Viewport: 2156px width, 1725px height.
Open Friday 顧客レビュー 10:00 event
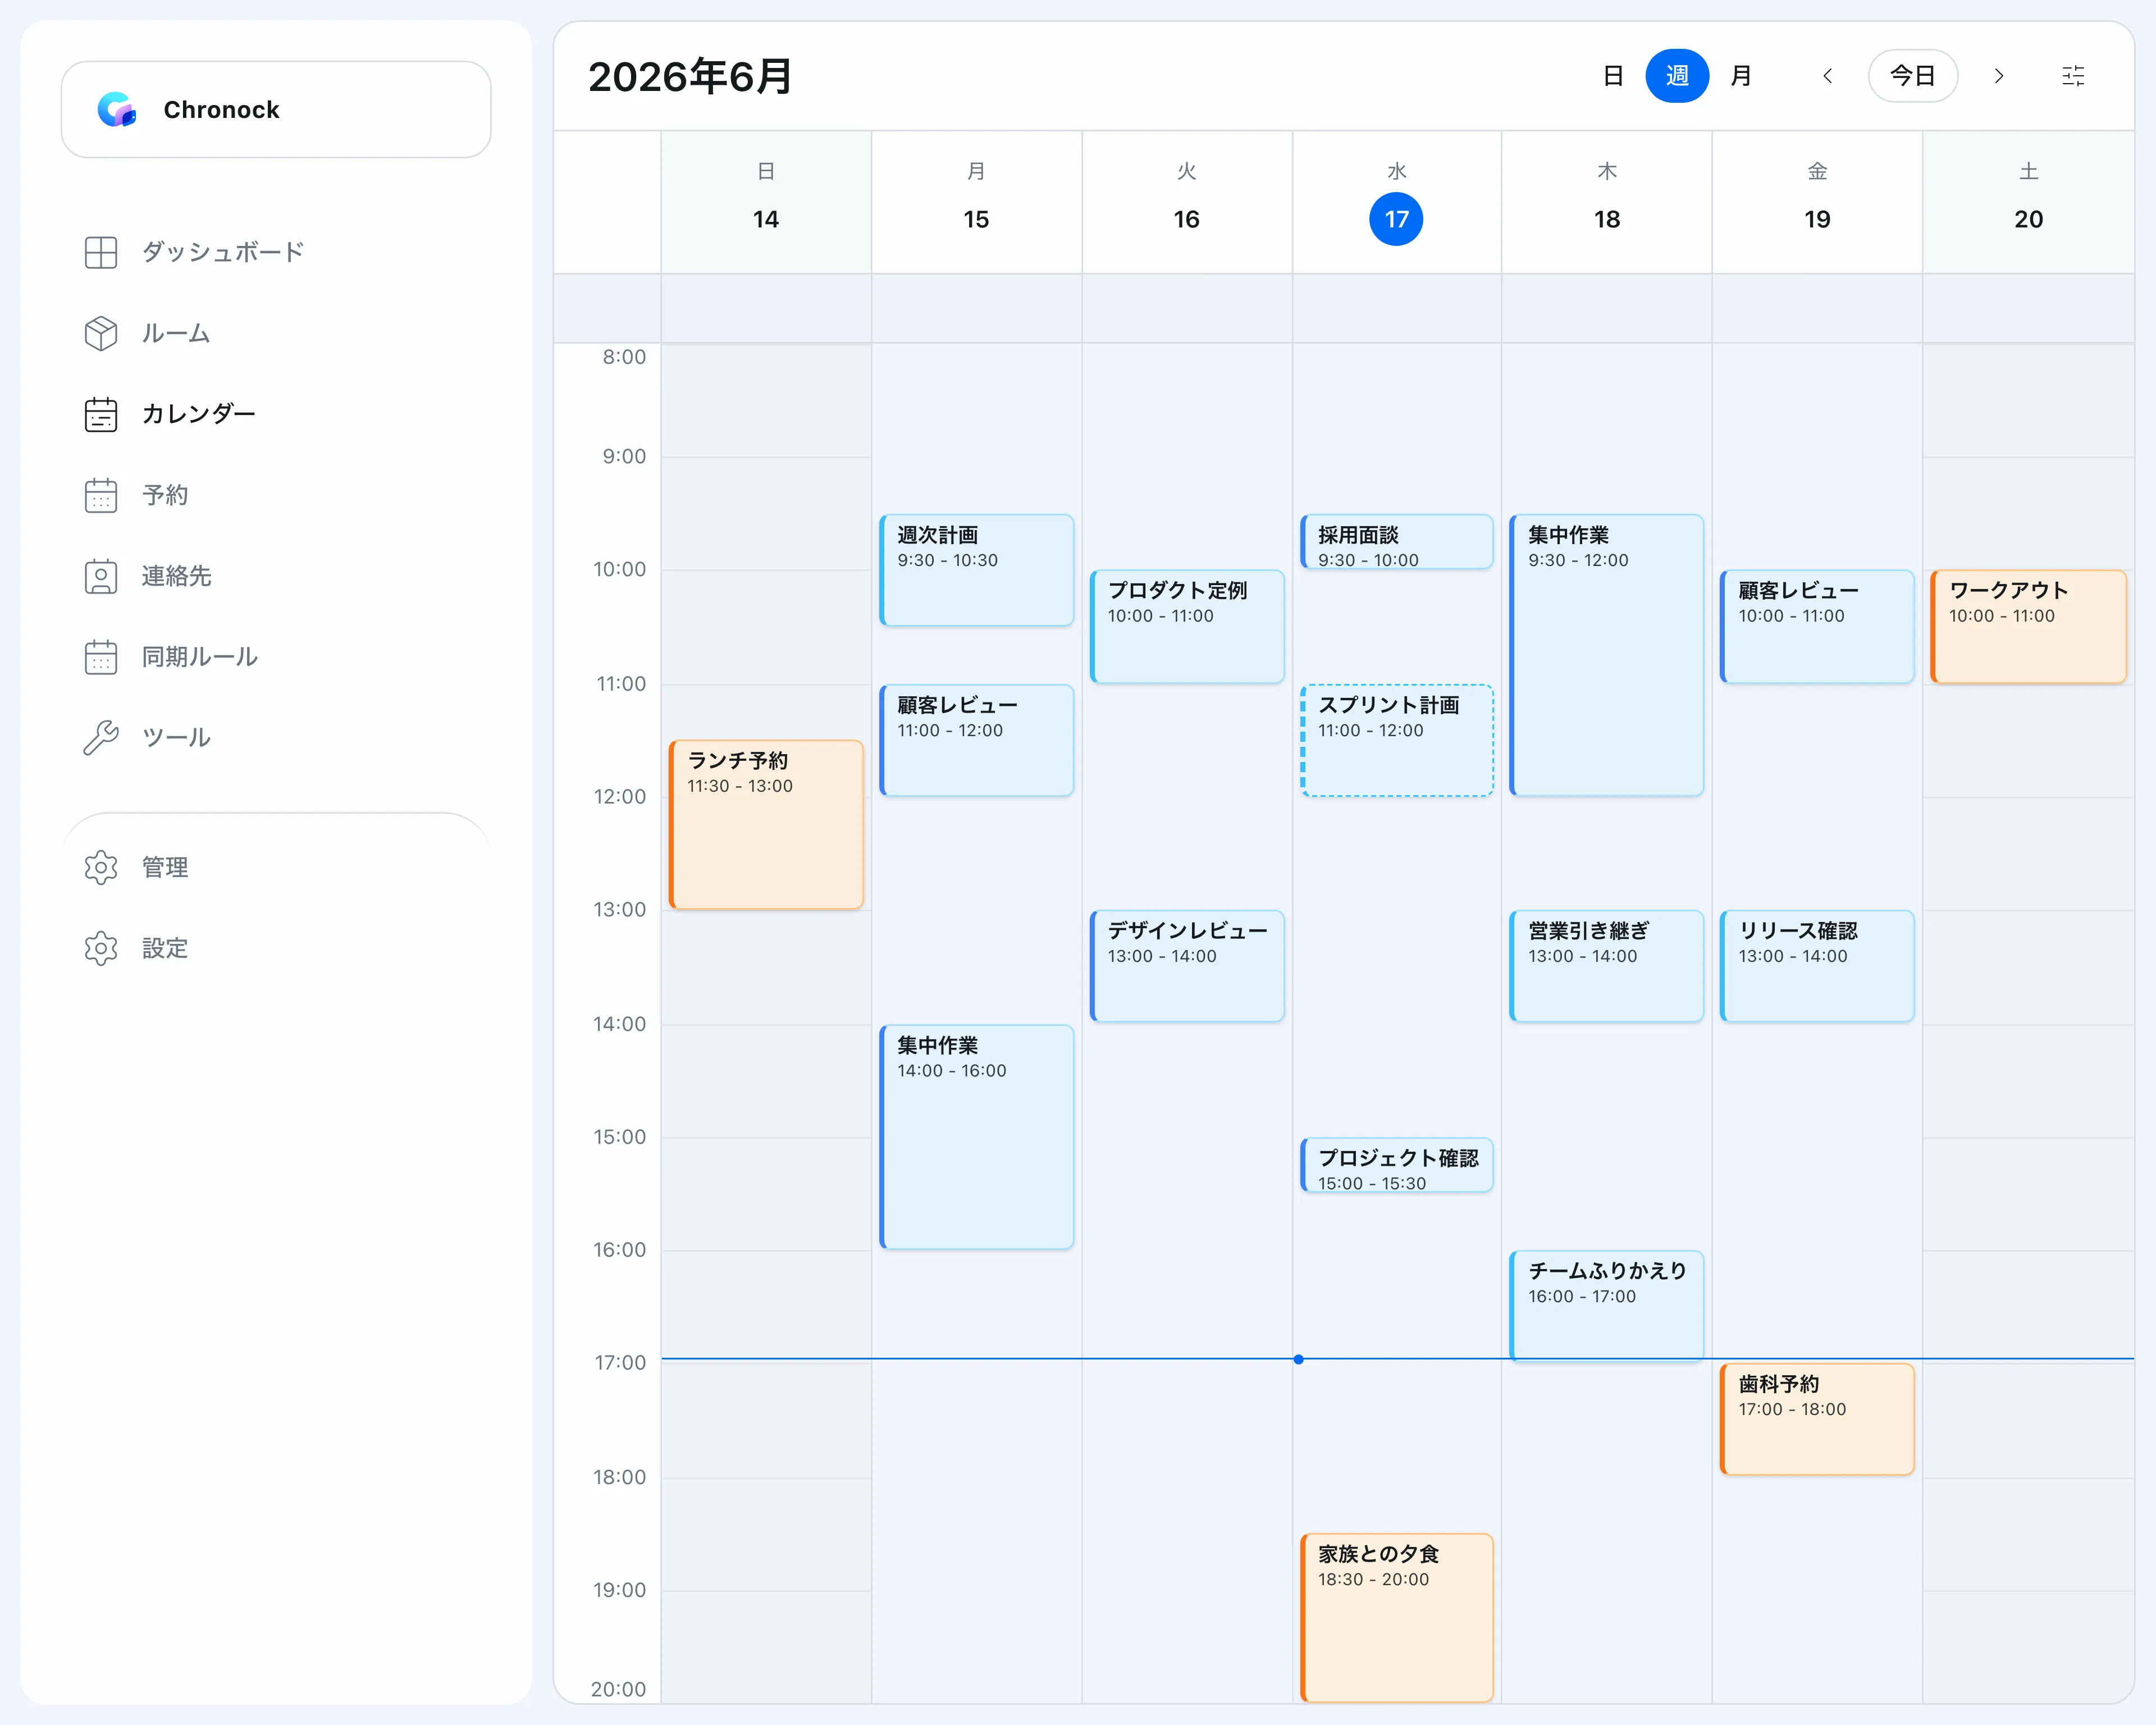tap(1817, 627)
